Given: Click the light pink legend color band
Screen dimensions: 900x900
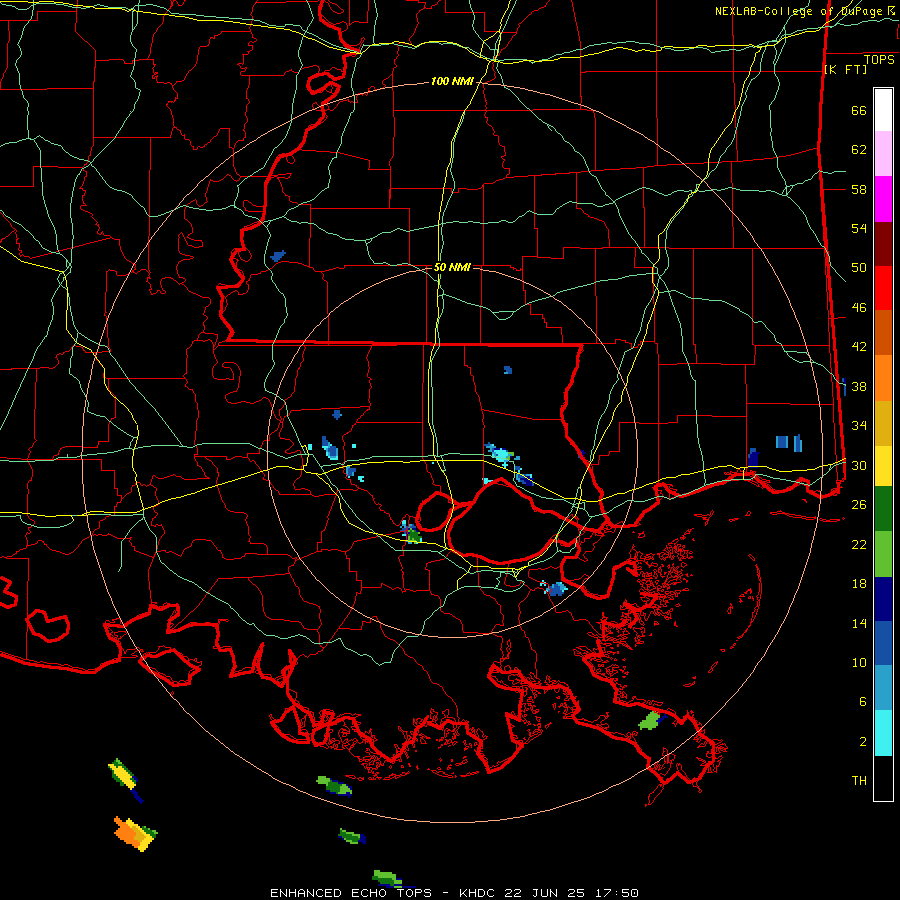Looking at the screenshot, I should (883, 154).
